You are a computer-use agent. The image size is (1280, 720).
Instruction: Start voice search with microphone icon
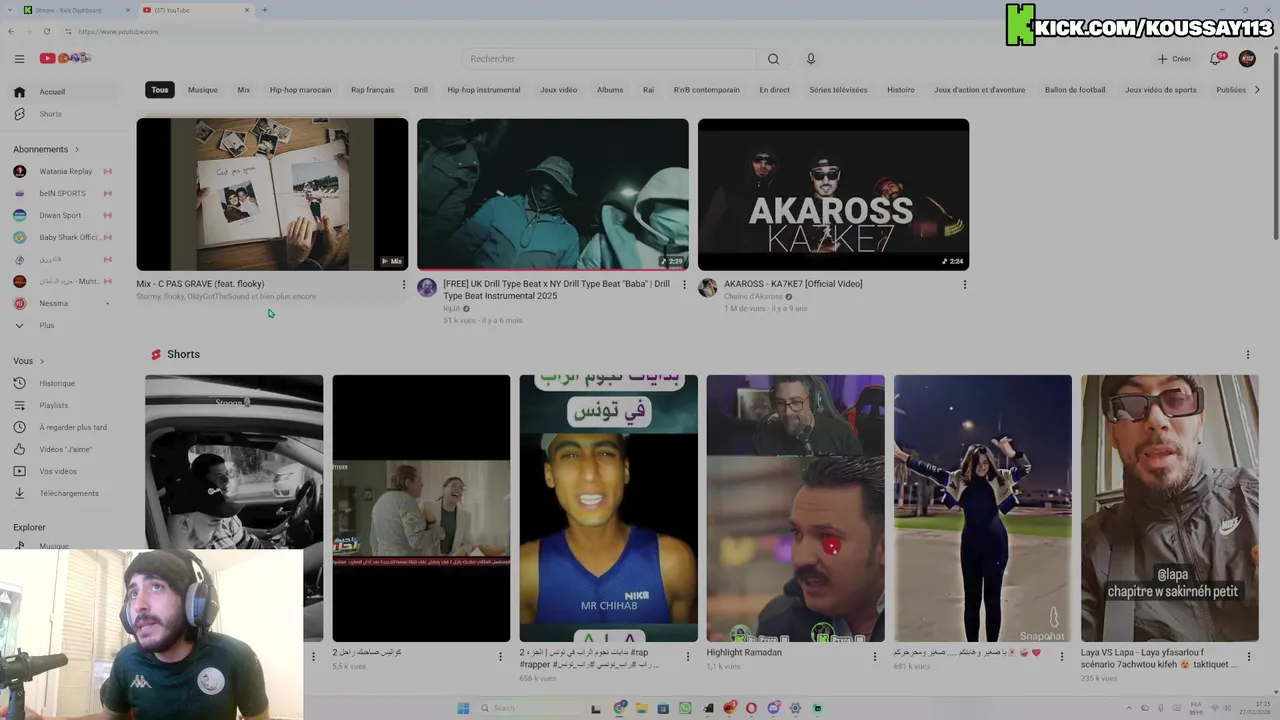point(811,59)
